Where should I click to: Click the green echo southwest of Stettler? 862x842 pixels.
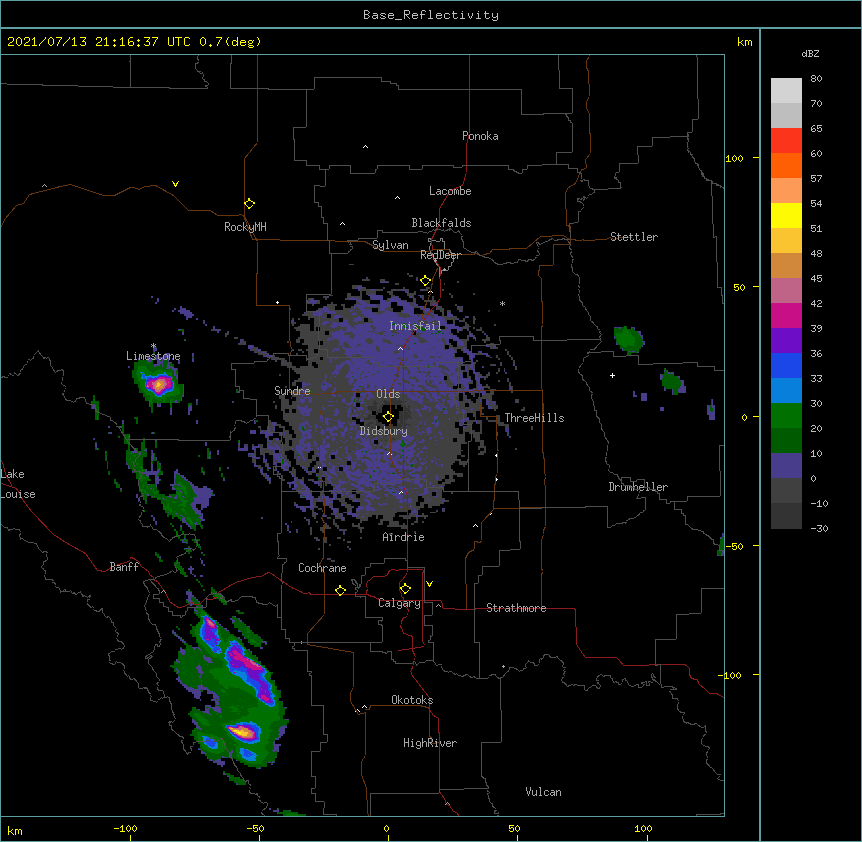pyautogui.click(x=628, y=339)
